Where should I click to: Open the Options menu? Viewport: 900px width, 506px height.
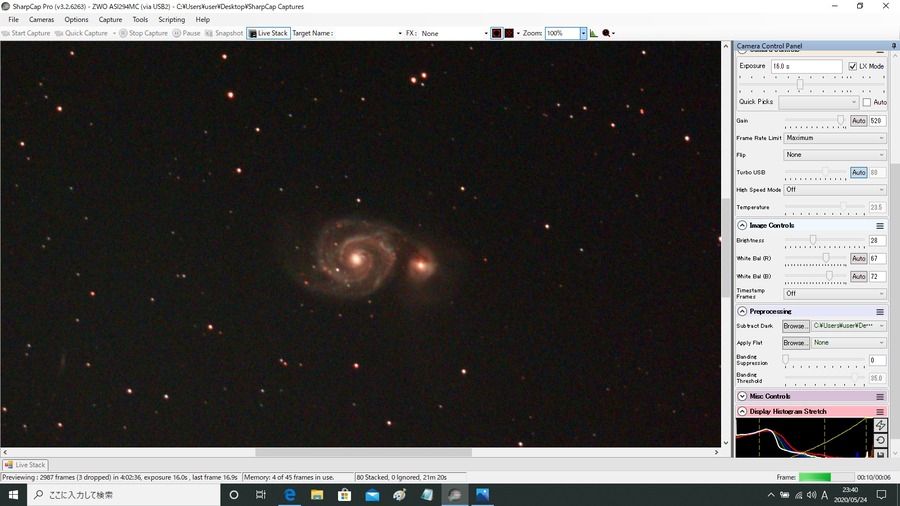click(76, 20)
